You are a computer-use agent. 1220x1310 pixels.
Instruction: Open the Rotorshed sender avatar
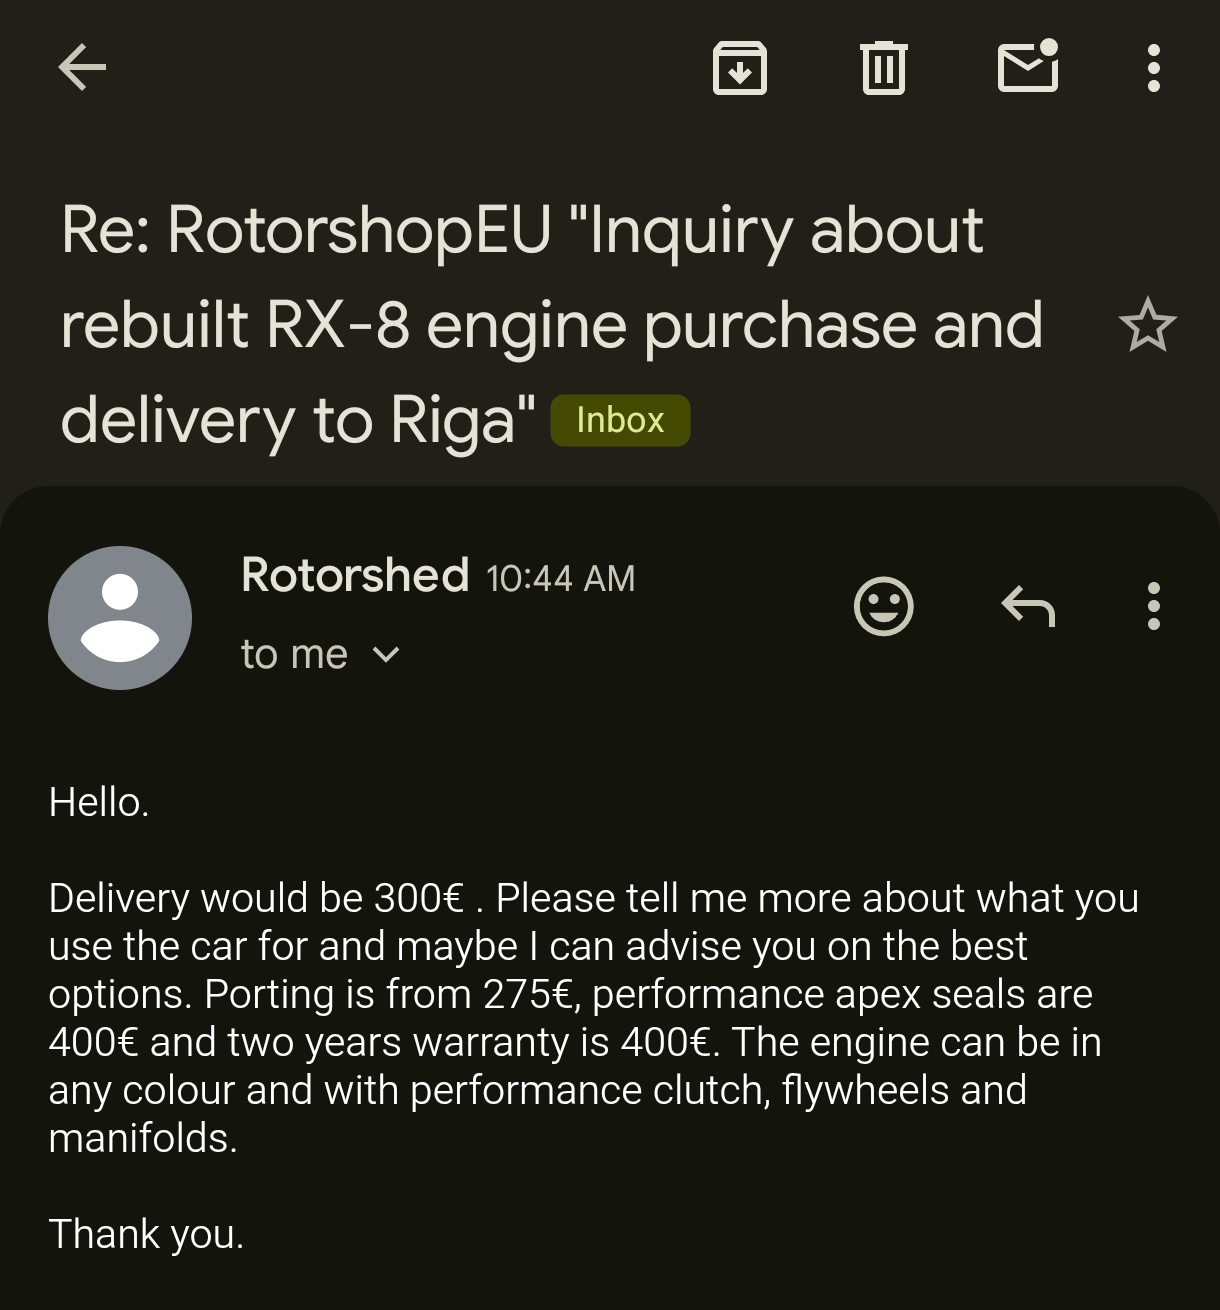coord(120,617)
